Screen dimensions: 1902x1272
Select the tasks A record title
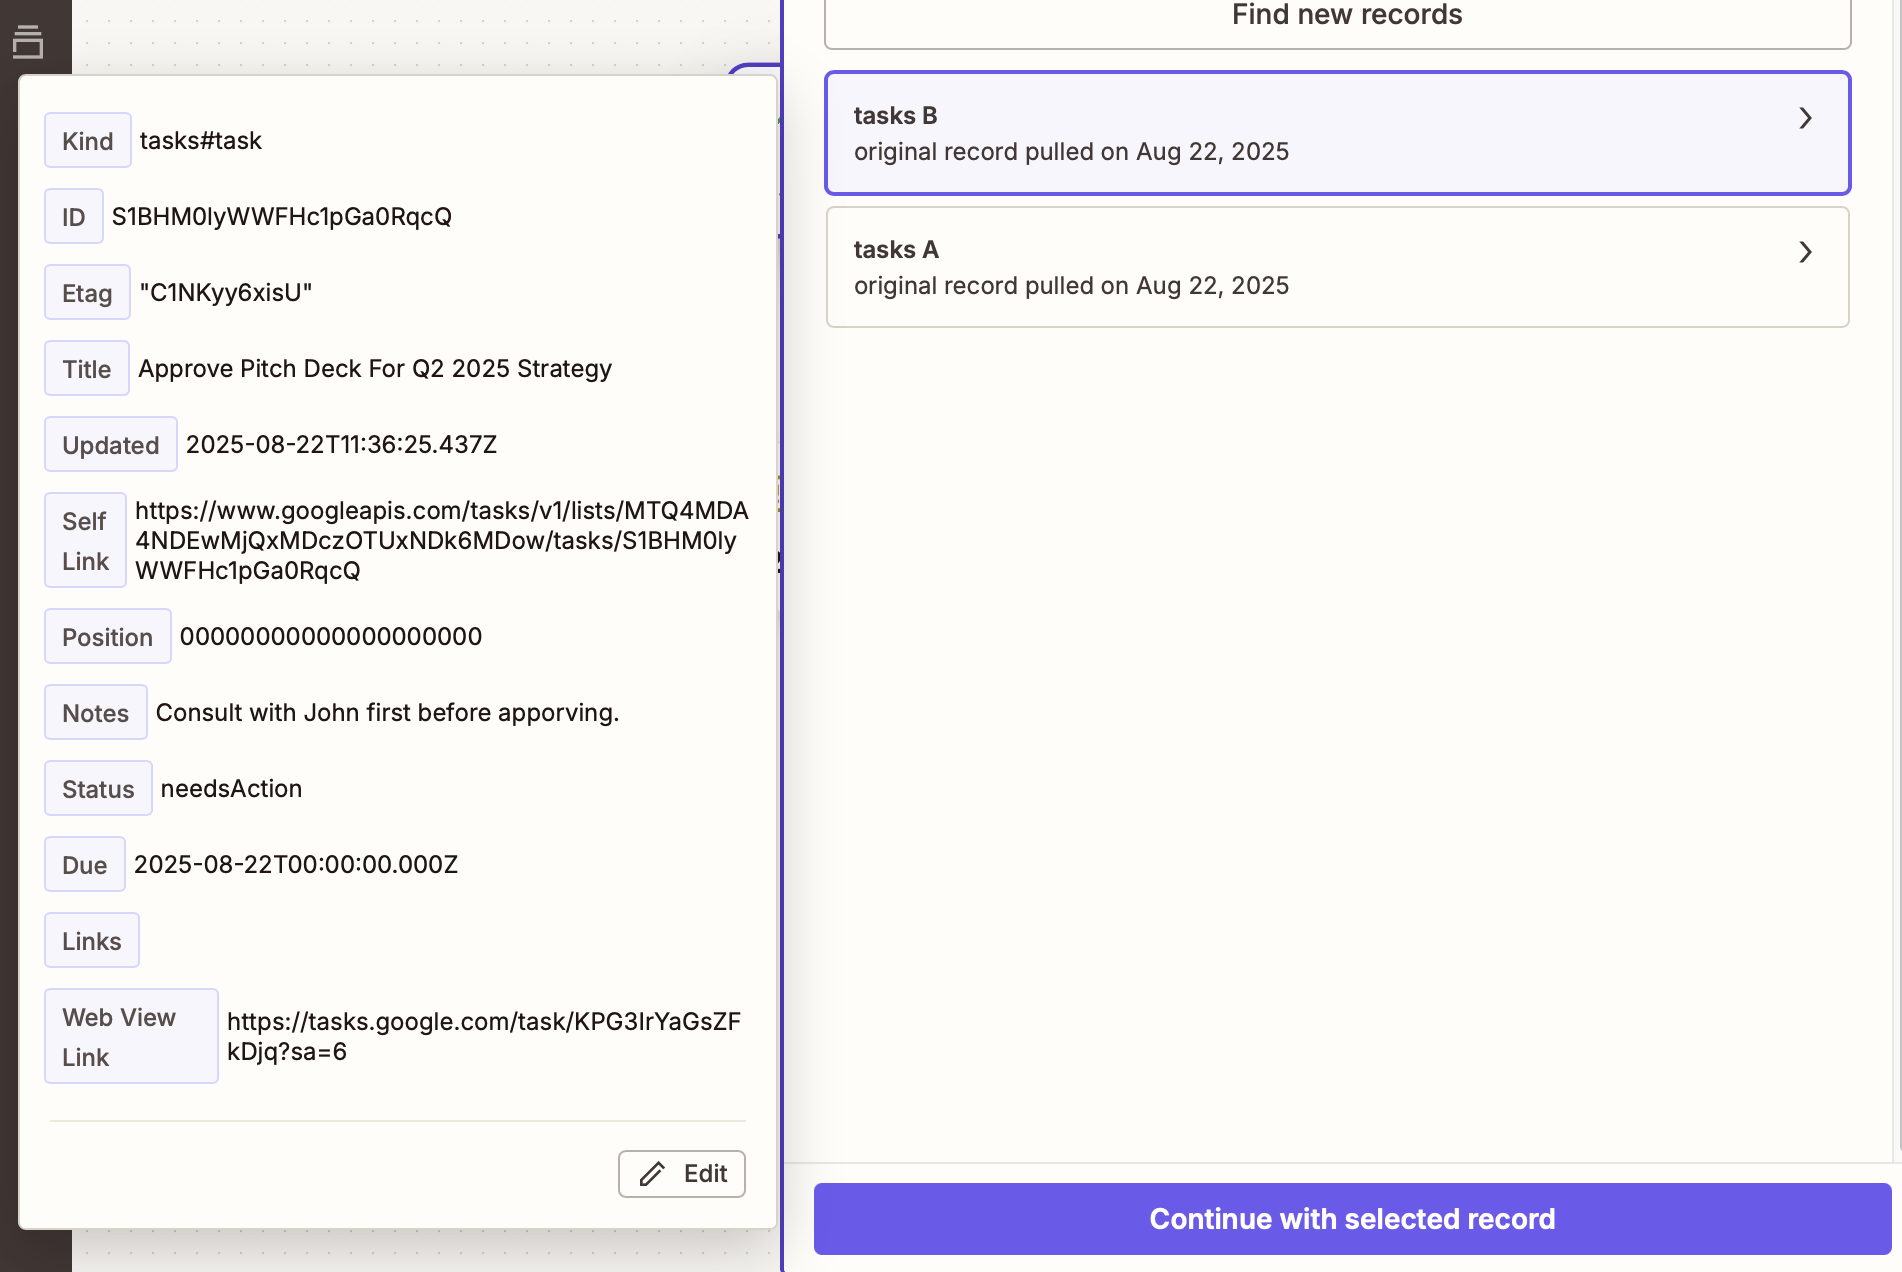[x=896, y=250]
